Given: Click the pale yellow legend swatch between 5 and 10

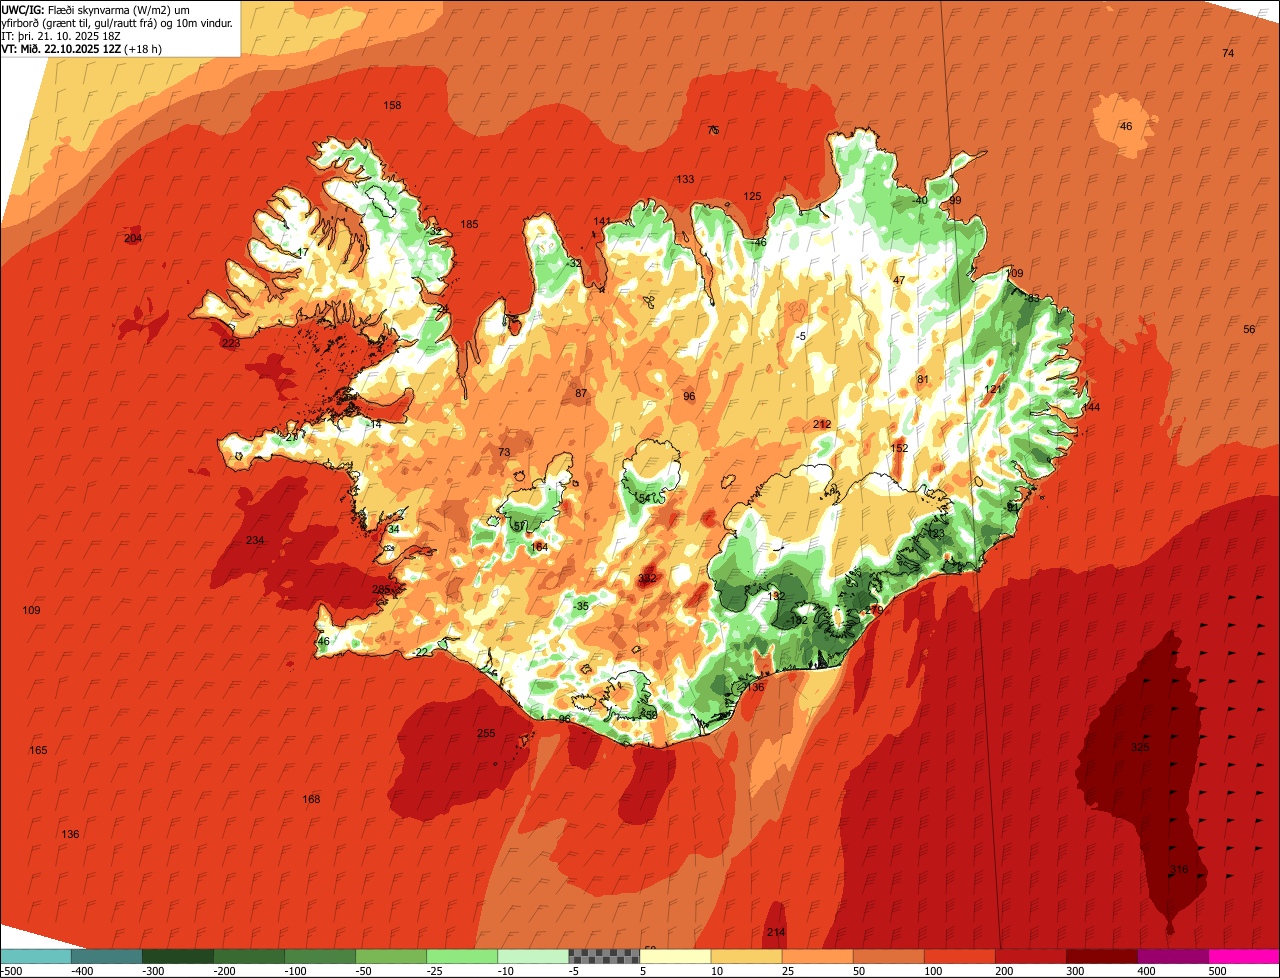Looking at the screenshot, I should click(x=675, y=956).
